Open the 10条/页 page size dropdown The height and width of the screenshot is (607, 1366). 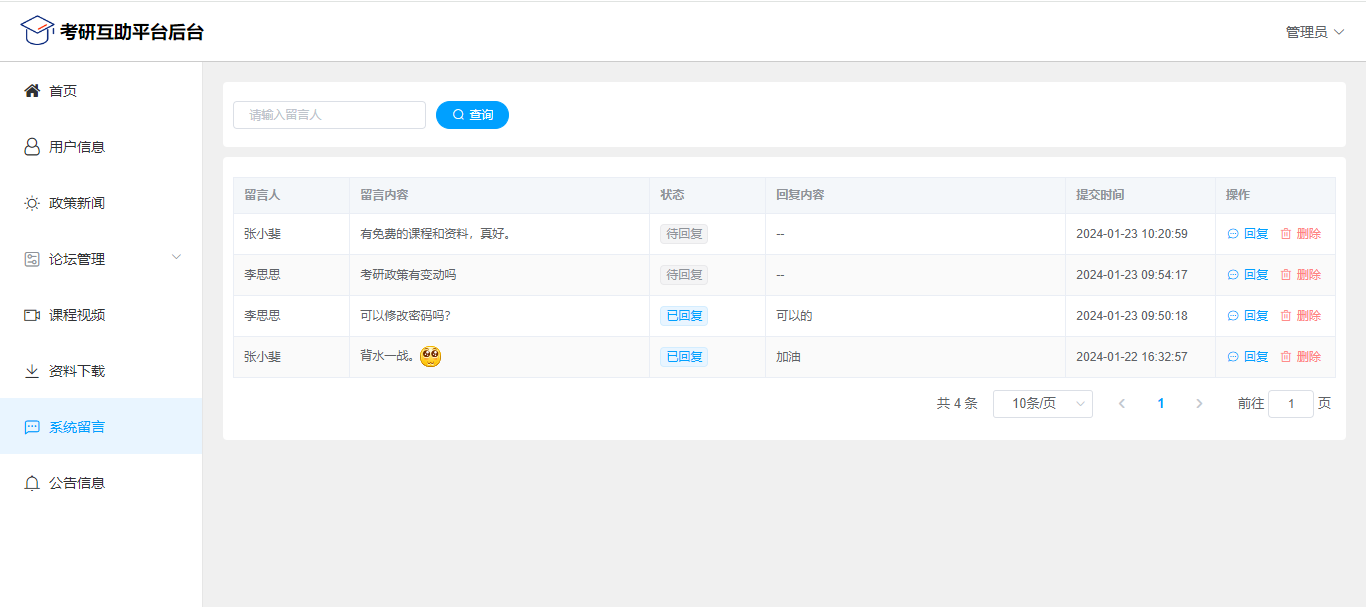[x=1042, y=404]
